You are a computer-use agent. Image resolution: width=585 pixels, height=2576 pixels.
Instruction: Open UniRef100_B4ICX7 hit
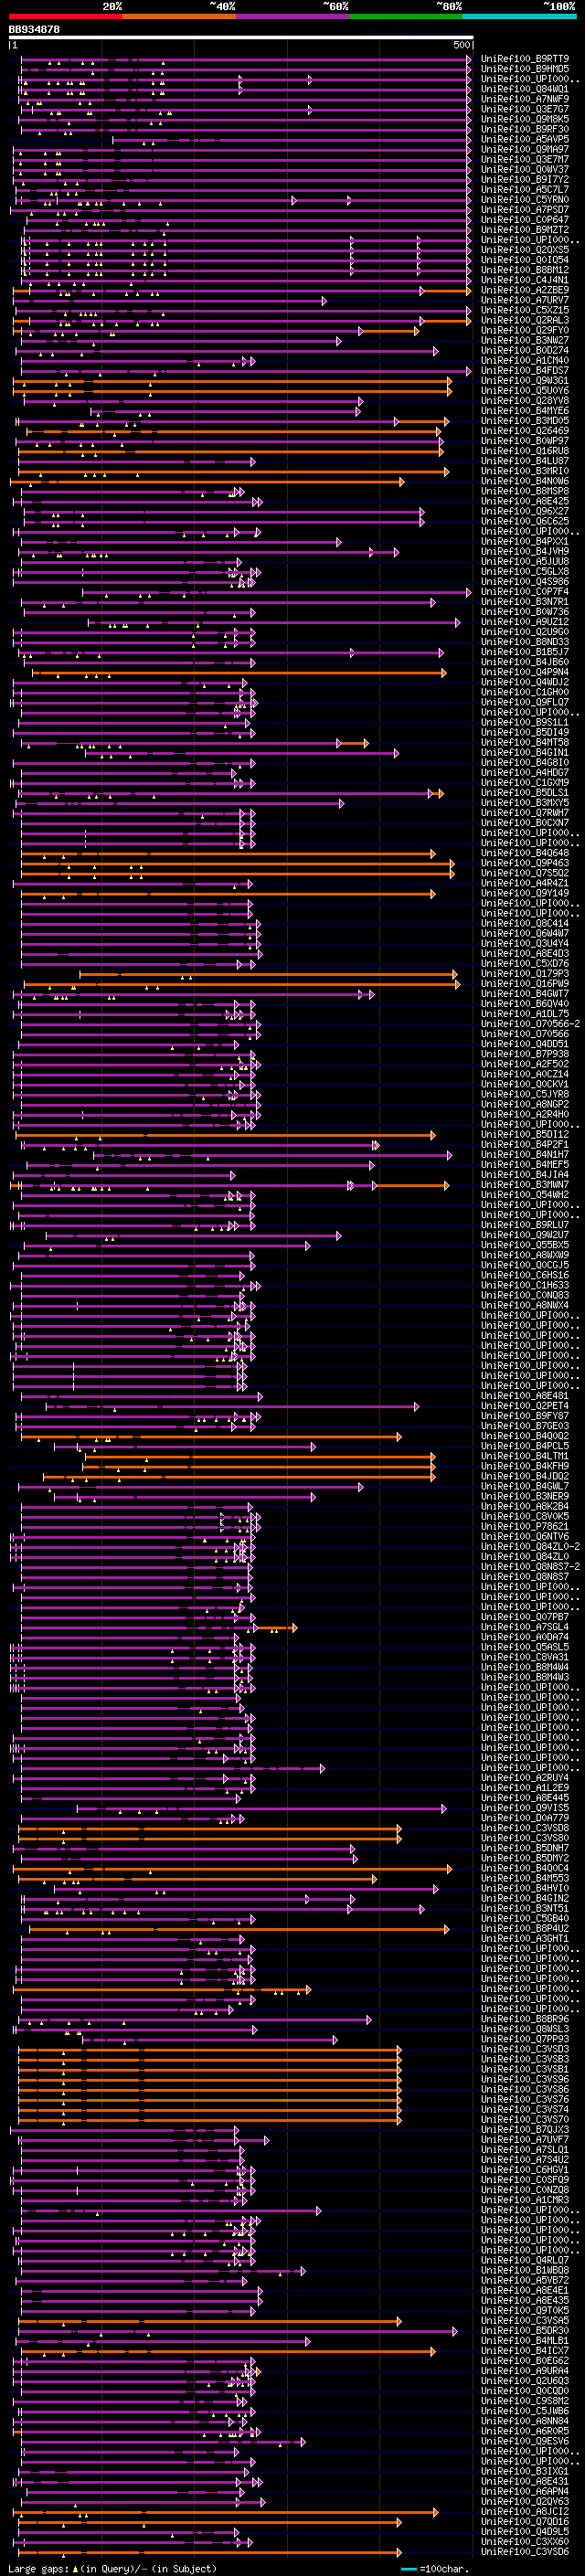pos(525,2350)
